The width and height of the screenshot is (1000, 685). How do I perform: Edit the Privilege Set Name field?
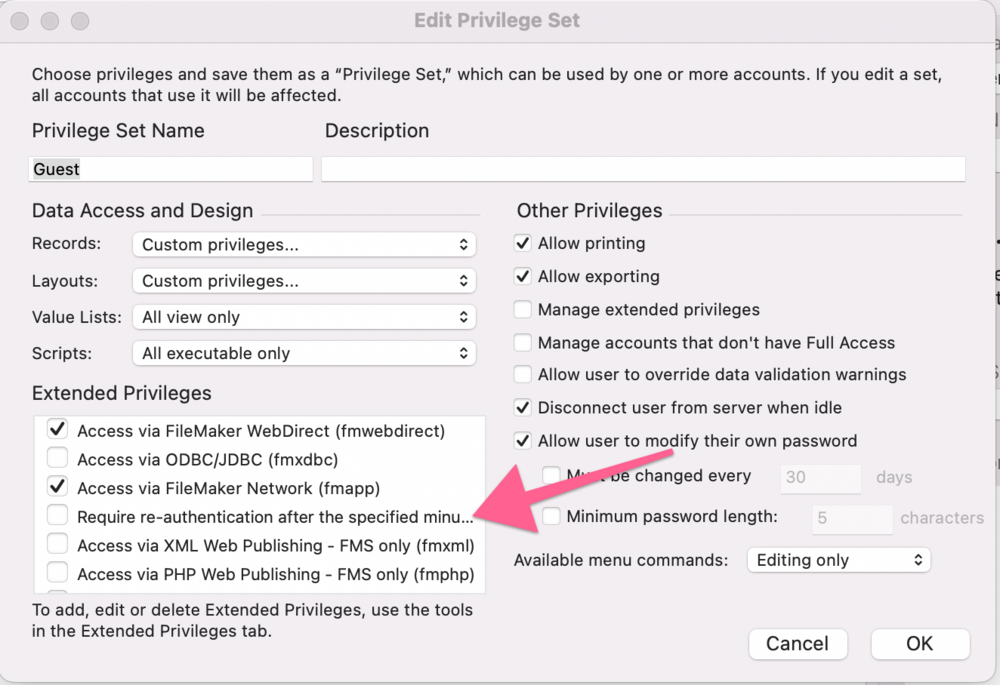point(170,168)
